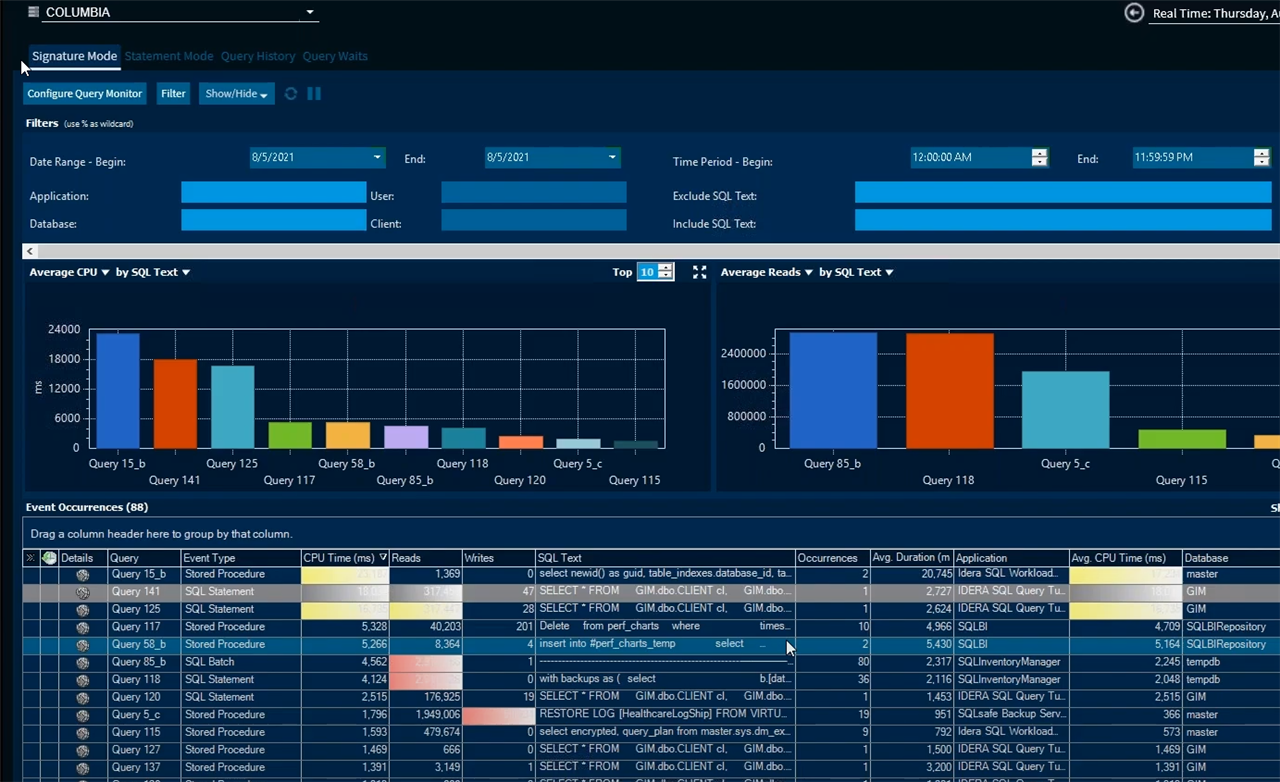1280x782 pixels.
Task: Sort by the Event Type column header
Action: [x=240, y=558]
